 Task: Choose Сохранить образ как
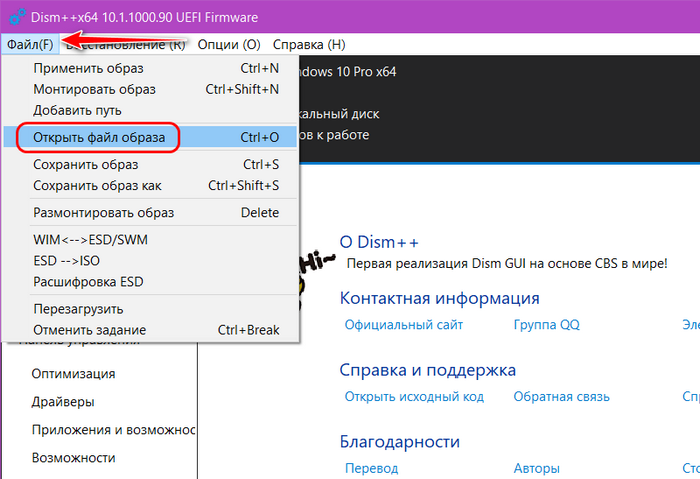(x=150, y=186)
